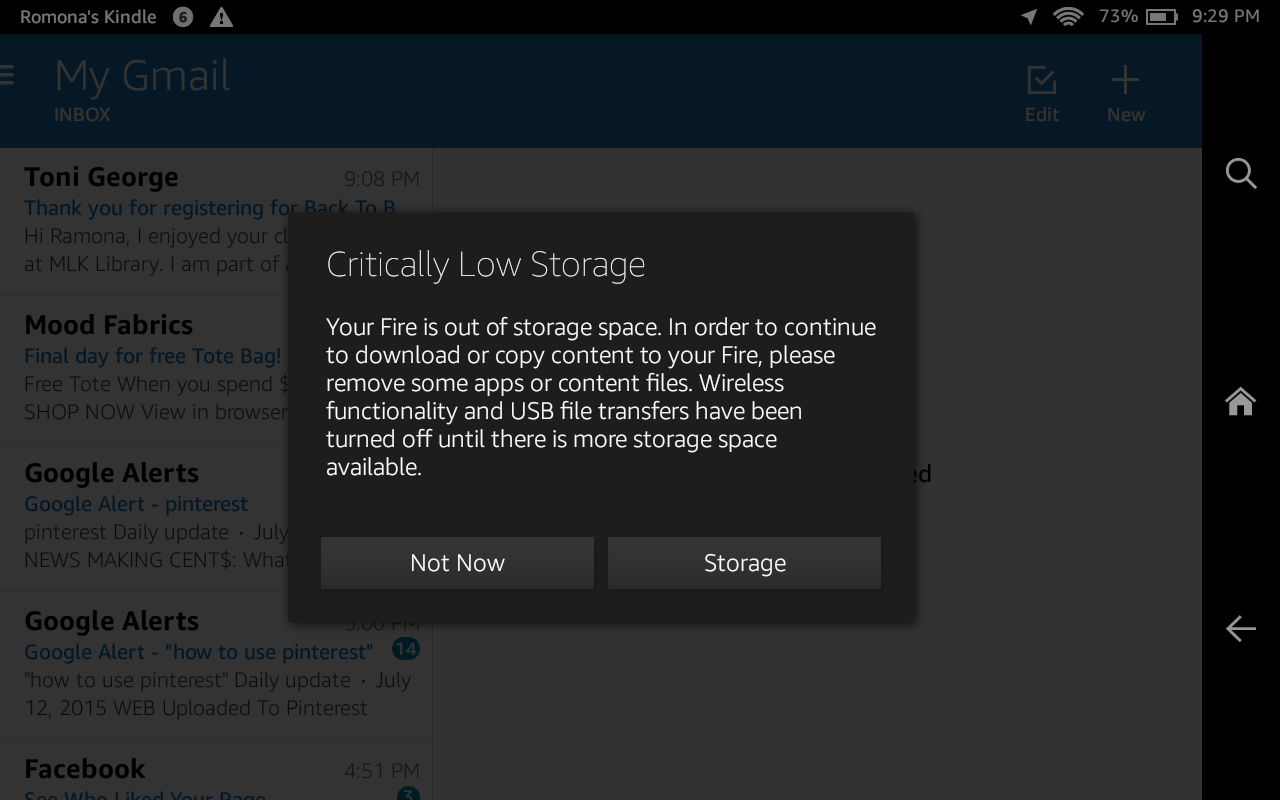Dismiss storage alert with Not Now
This screenshot has width=1280, height=800.
click(456, 562)
